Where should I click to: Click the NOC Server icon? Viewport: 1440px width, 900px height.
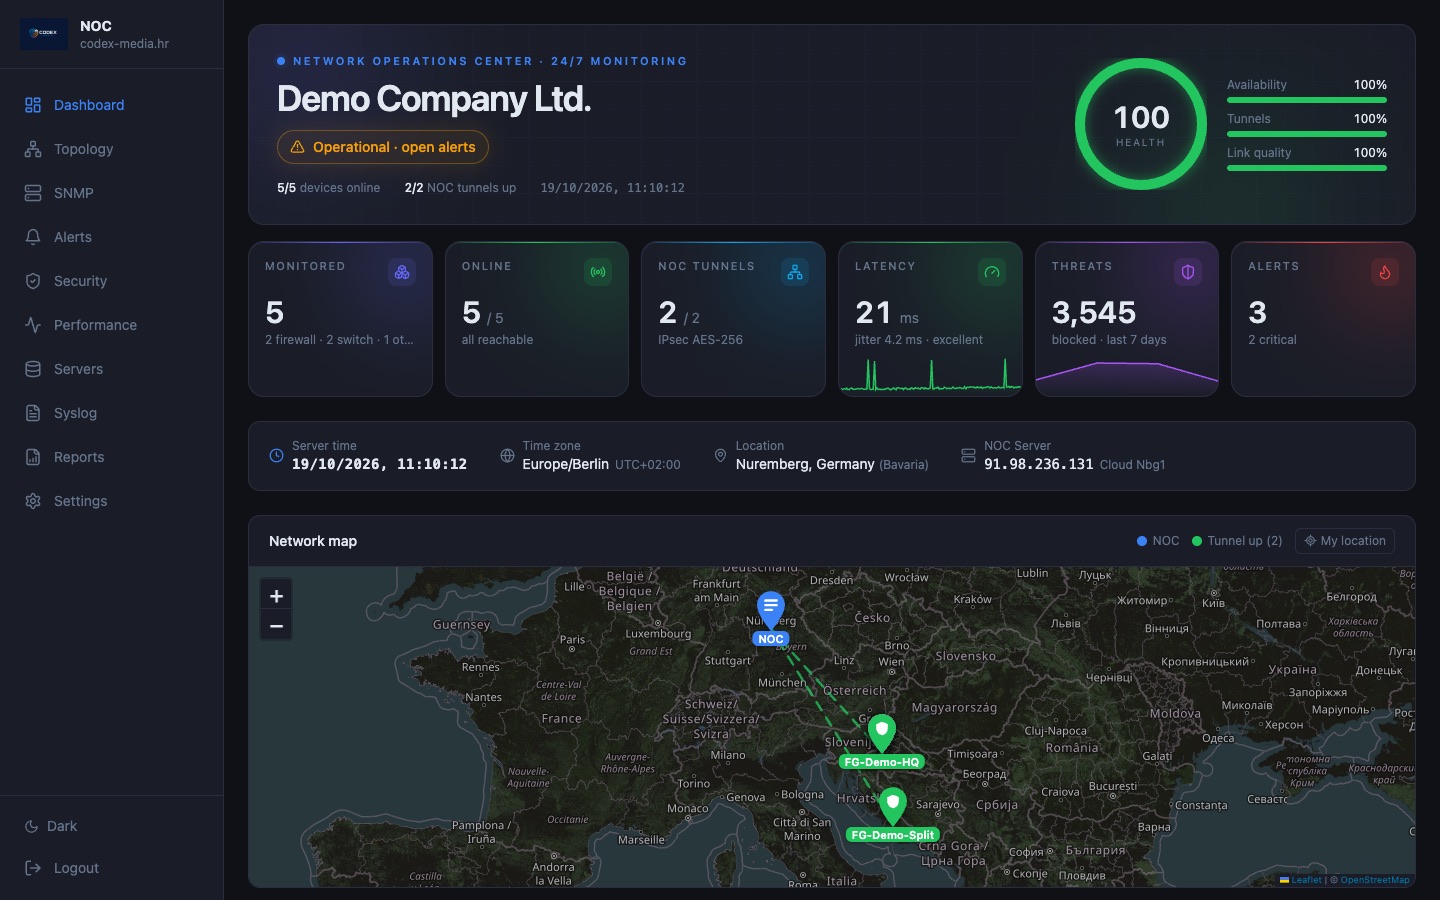(x=968, y=456)
